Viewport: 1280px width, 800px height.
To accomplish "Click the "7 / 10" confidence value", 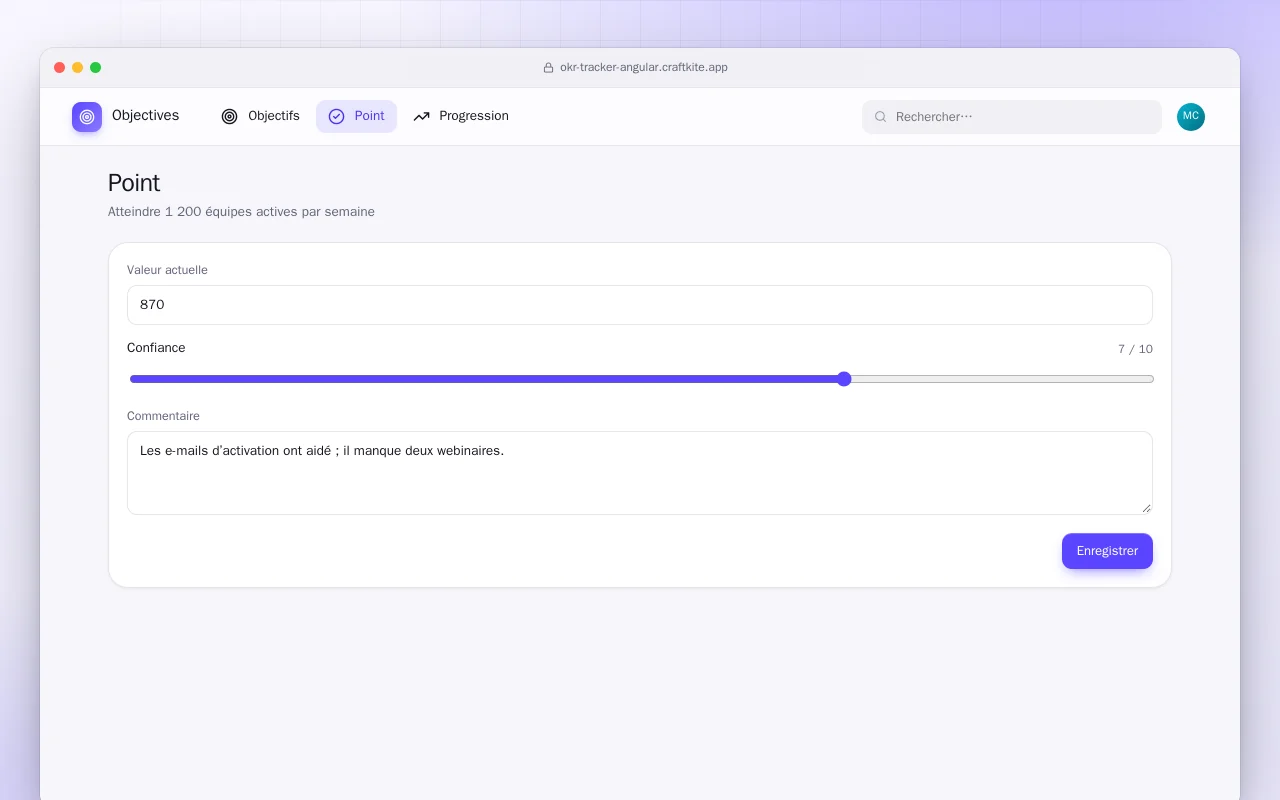I will click(1135, 349).
